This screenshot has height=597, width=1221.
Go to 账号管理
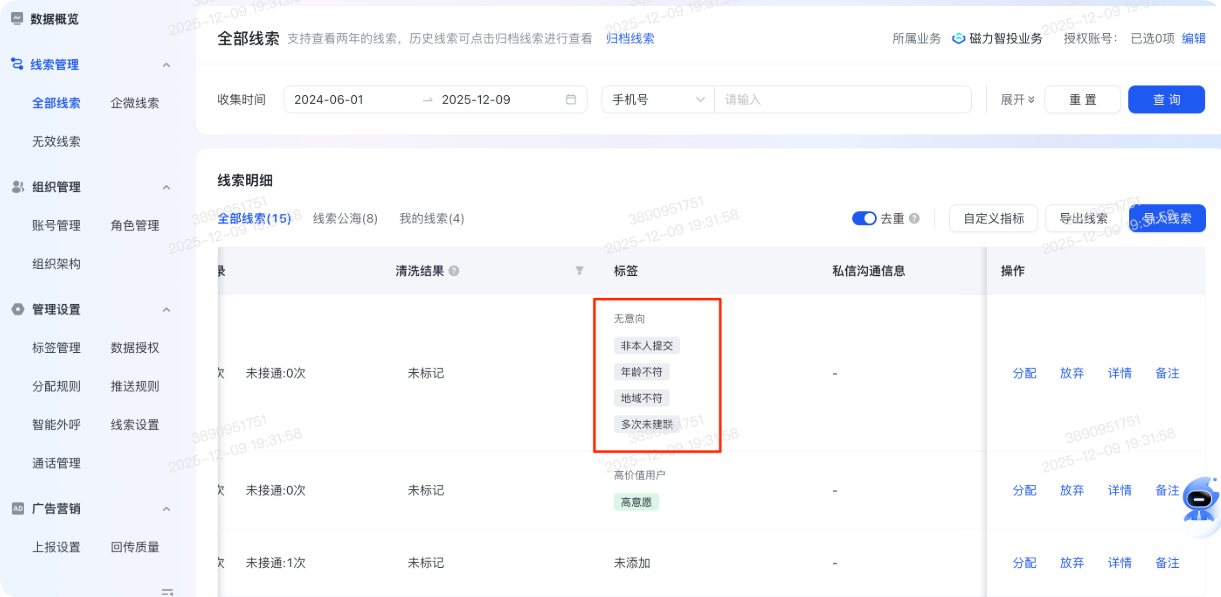click(56, 226)
